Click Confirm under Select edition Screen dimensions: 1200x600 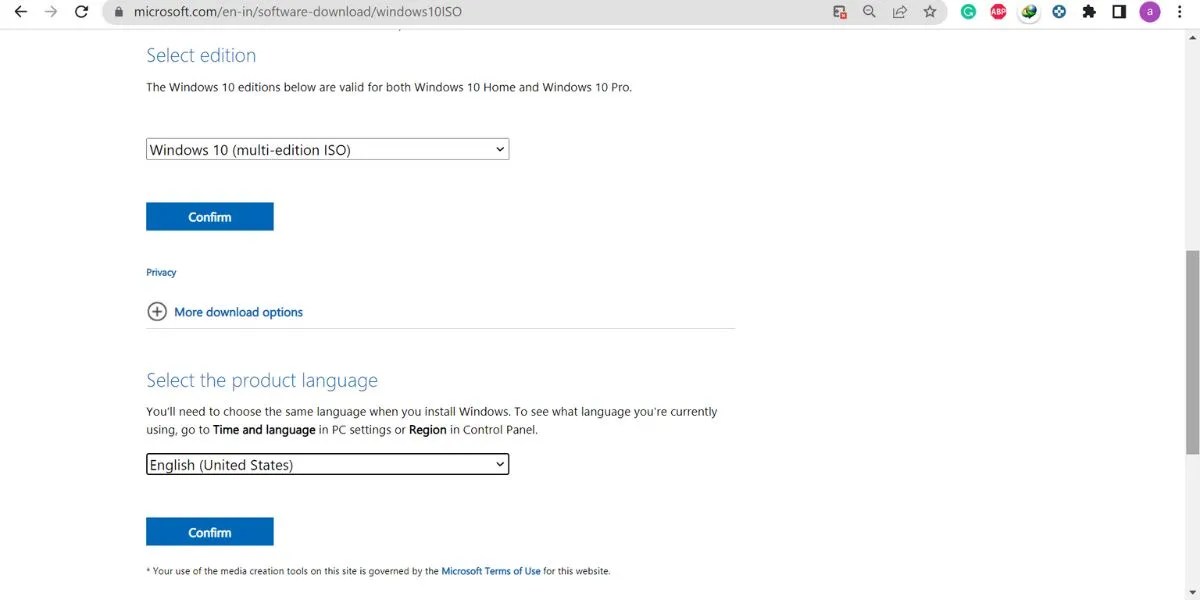click(x=210, y=216)
